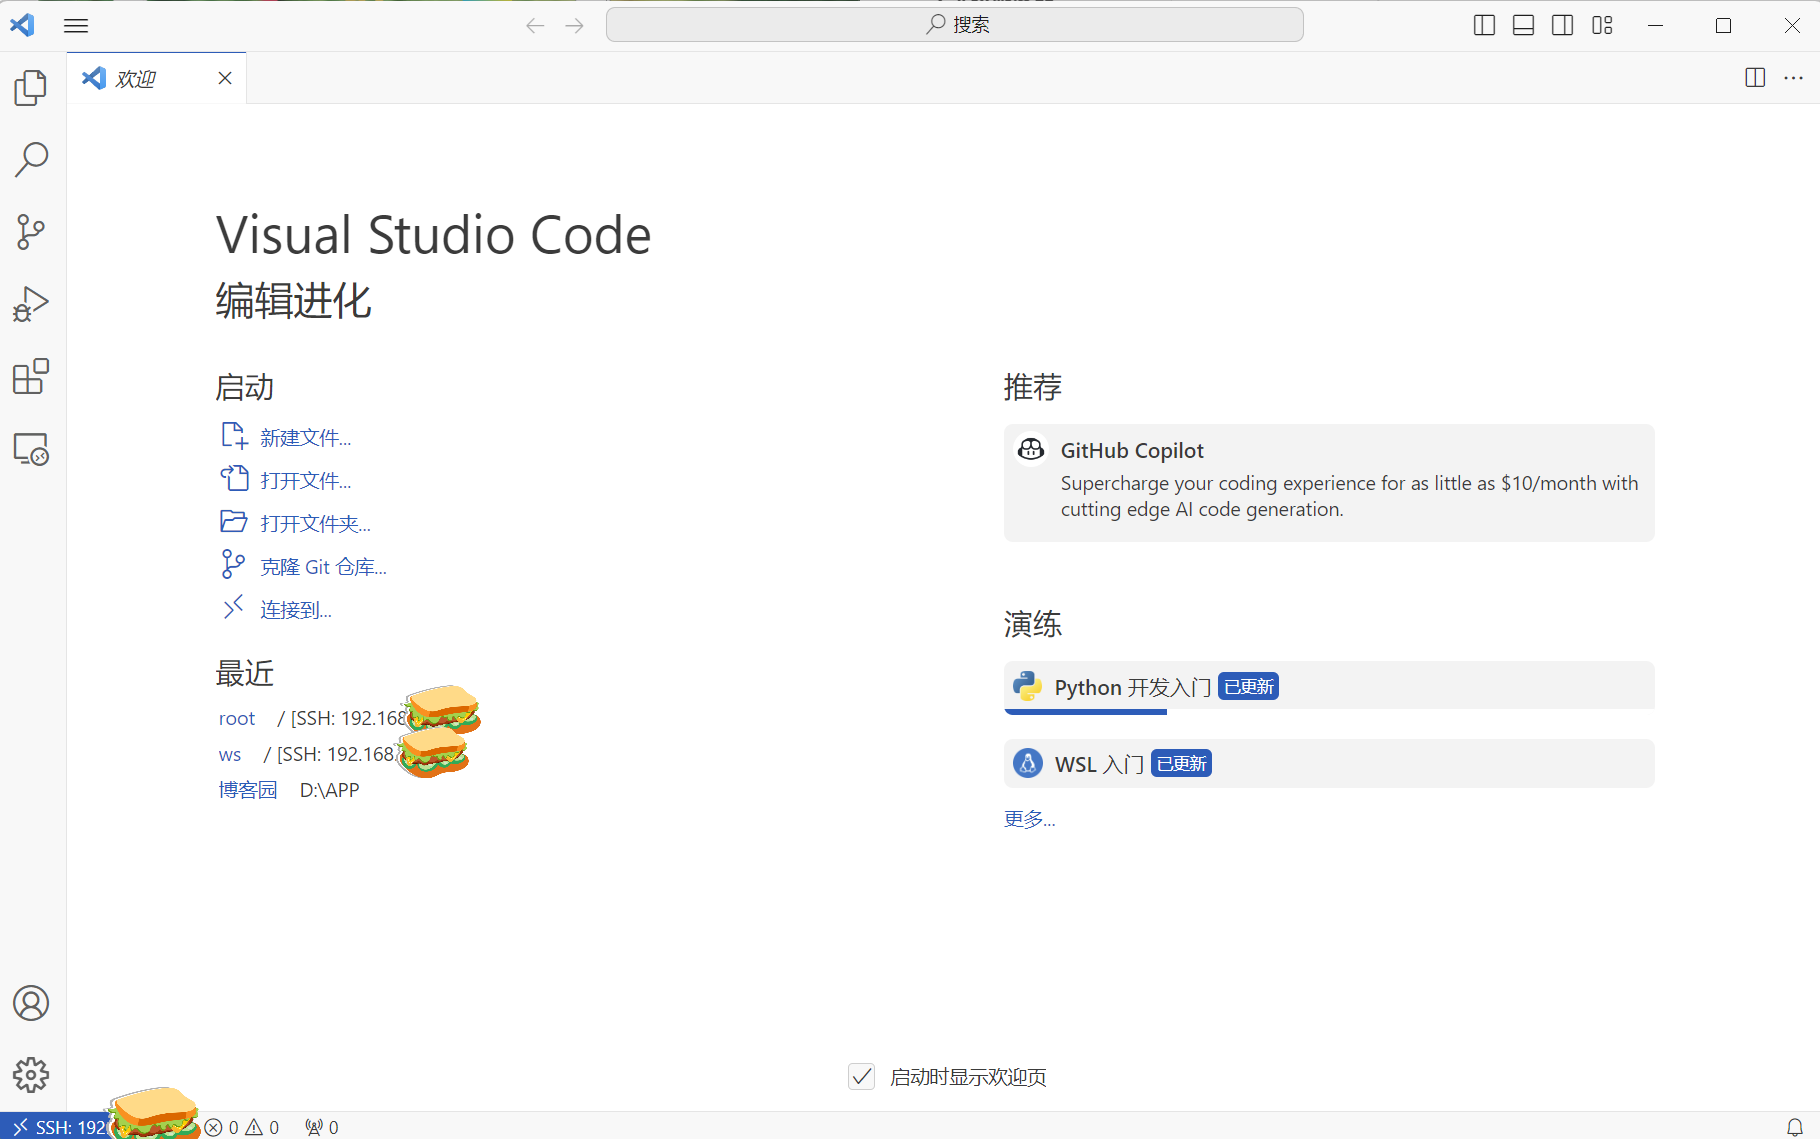The width and height of the screenshot is (1820, 1139).
Task: Toggle the primary side bar layout icon
Action: (1485, 26)
